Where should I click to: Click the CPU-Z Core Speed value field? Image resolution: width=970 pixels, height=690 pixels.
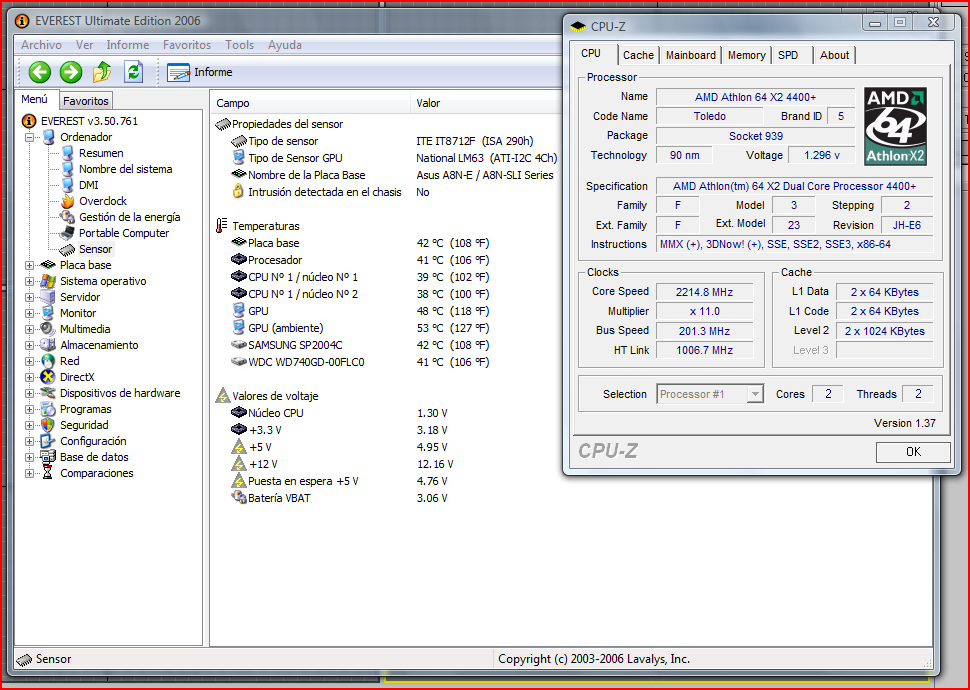[705, 292]
